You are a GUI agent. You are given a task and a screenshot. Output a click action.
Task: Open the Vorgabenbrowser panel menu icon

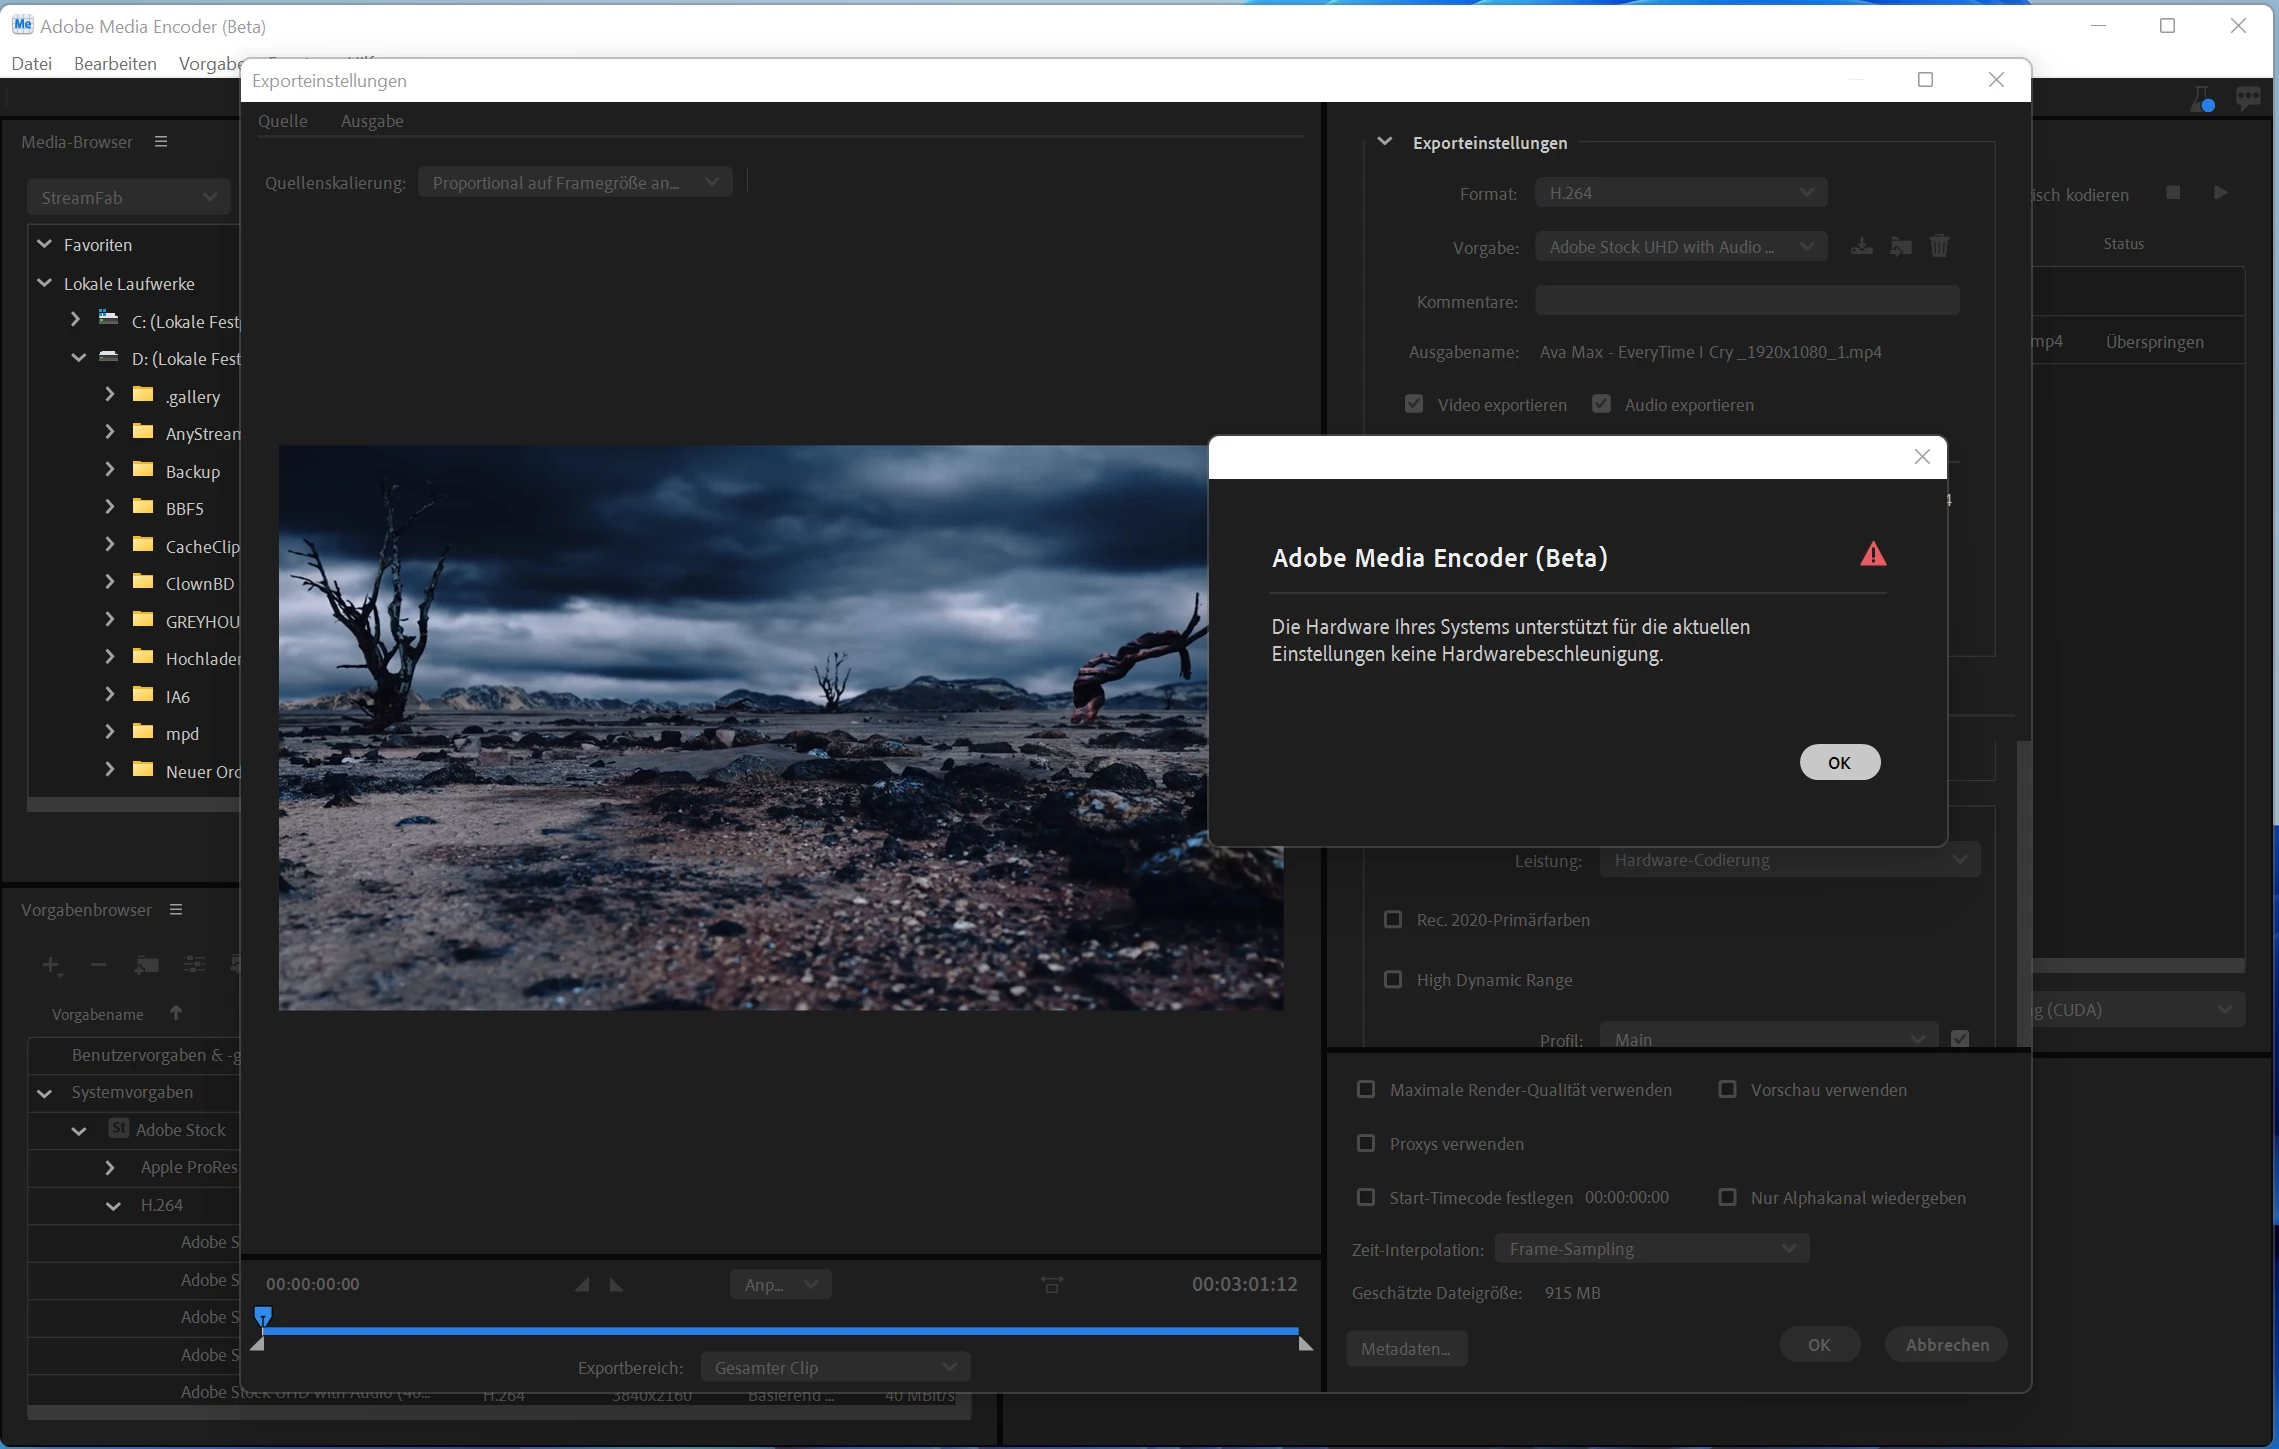[176, 910]
